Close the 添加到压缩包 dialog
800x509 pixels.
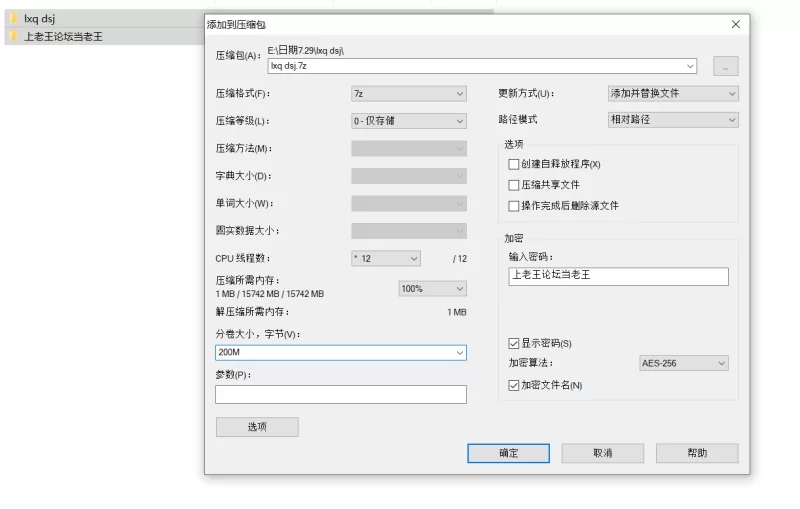click(735, 24)
